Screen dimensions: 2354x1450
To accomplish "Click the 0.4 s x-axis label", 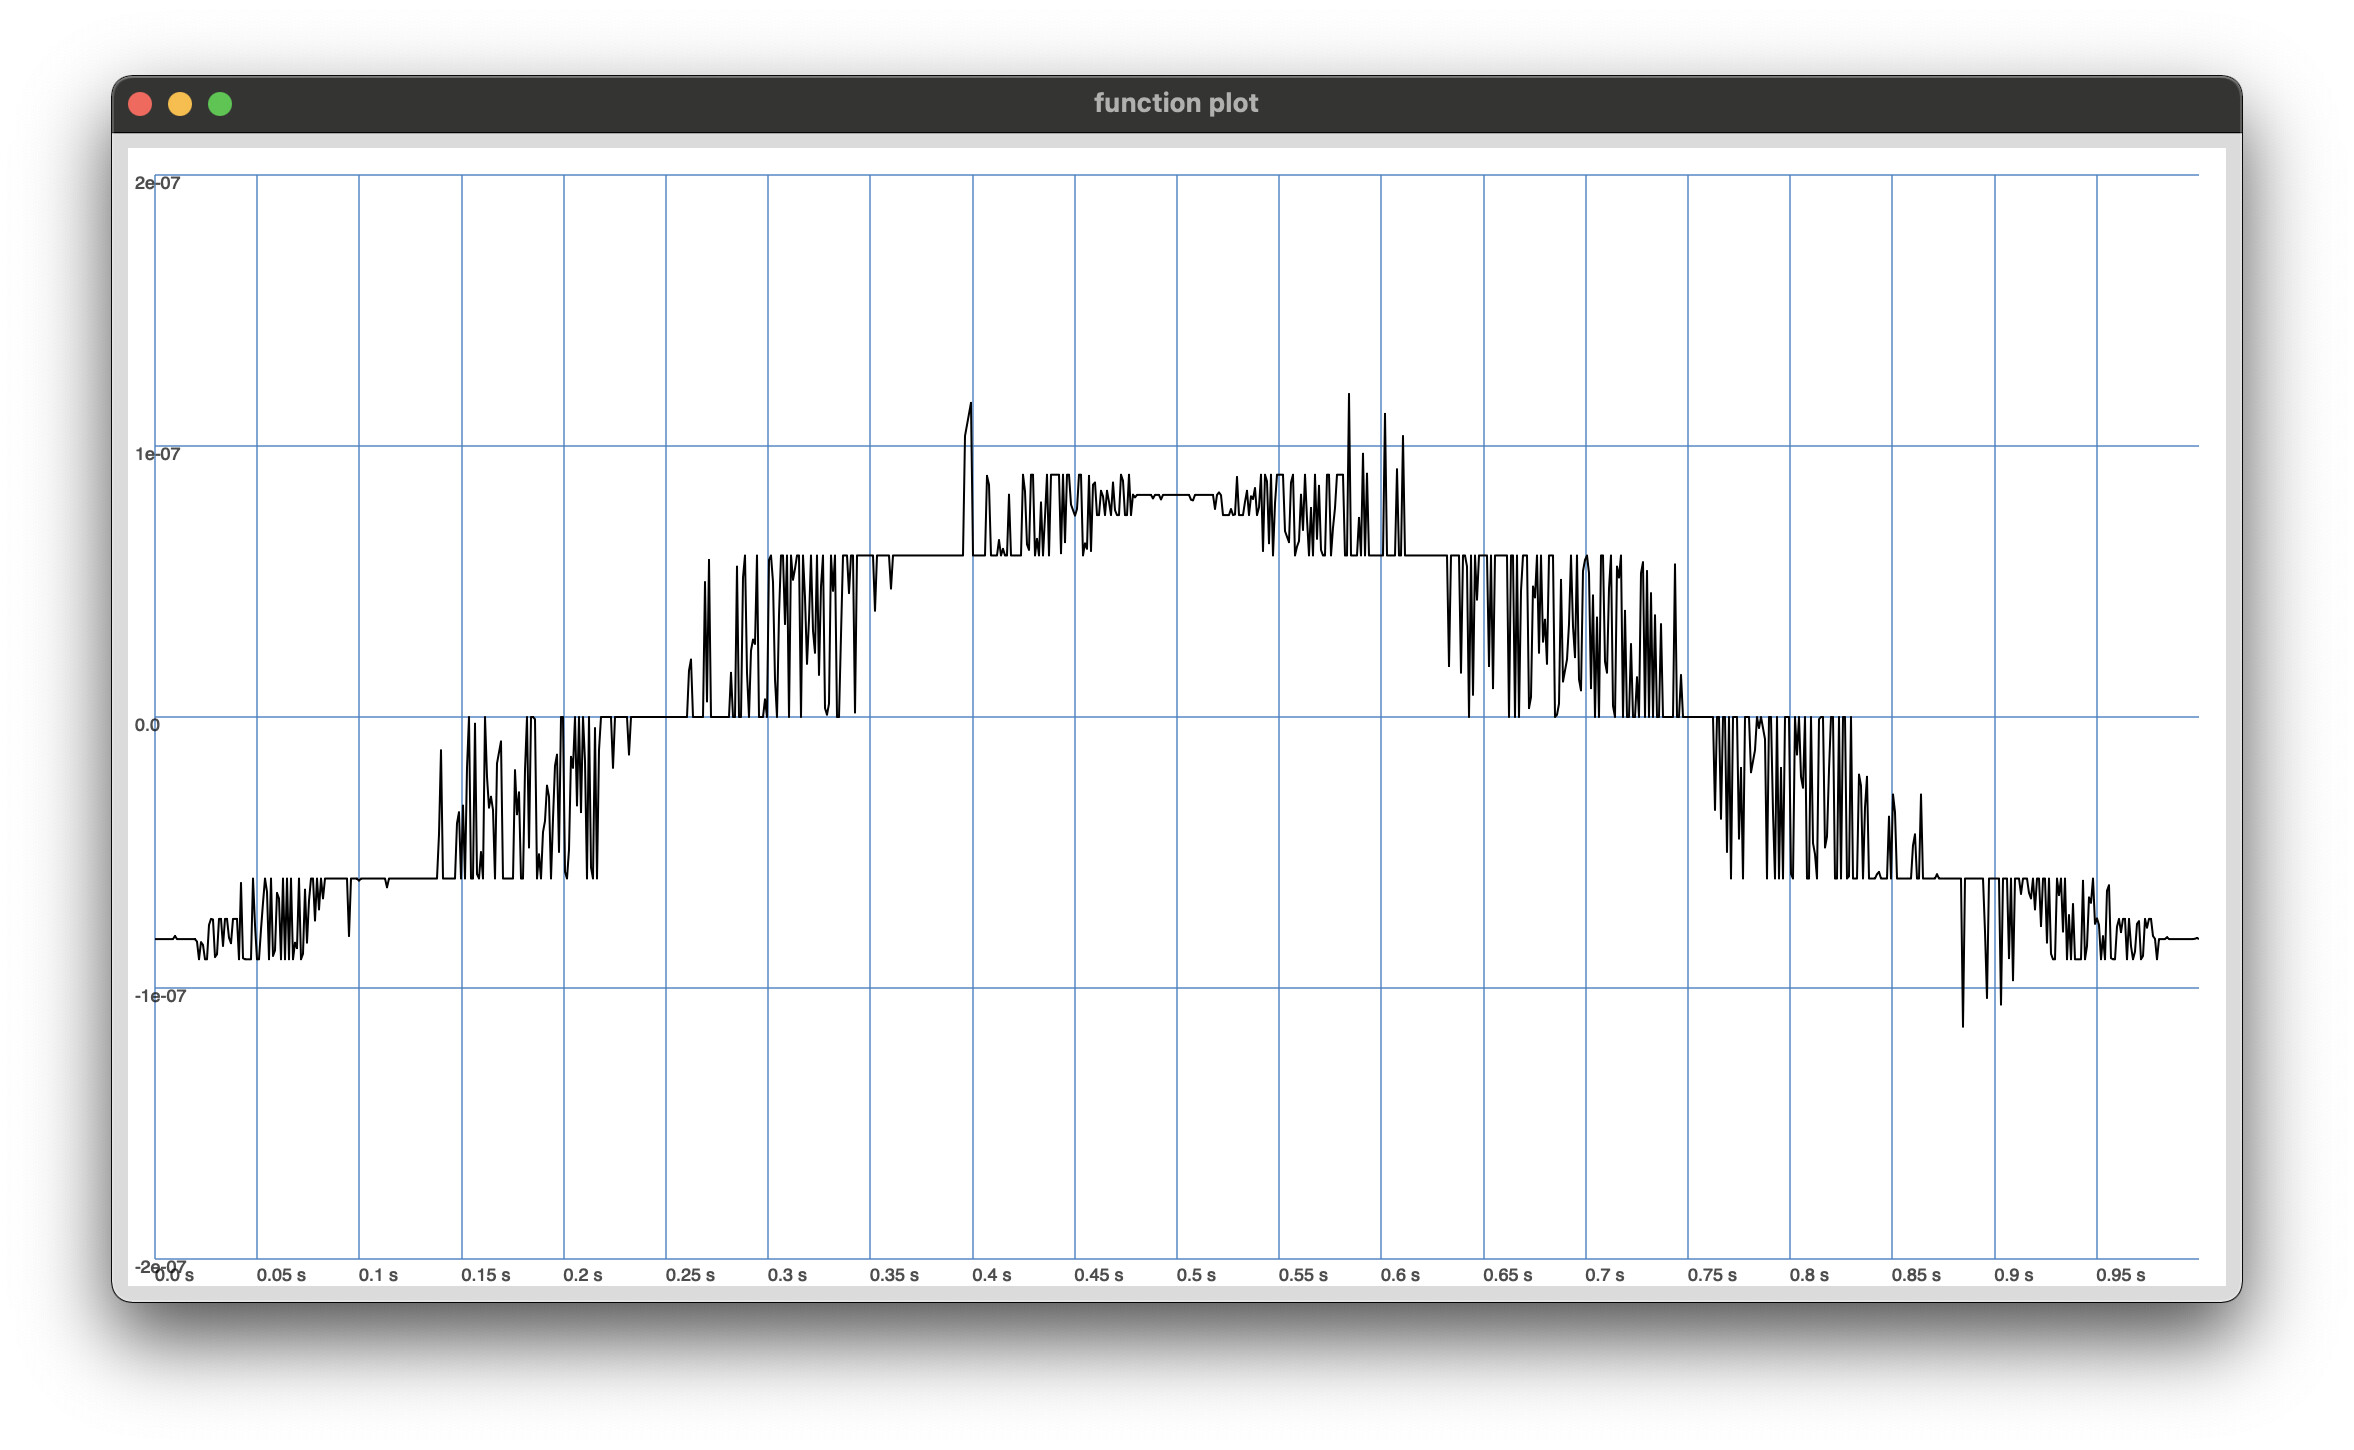I will click(992, 1275).
